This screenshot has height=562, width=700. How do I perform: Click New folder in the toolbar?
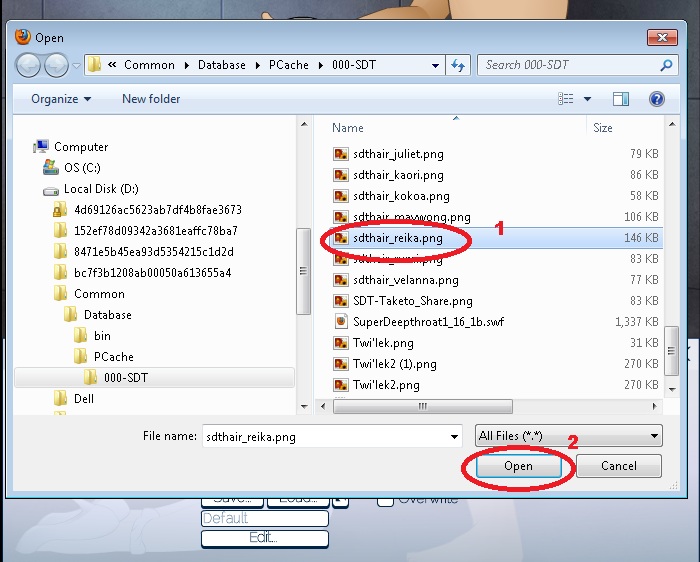tap(151, 99)
